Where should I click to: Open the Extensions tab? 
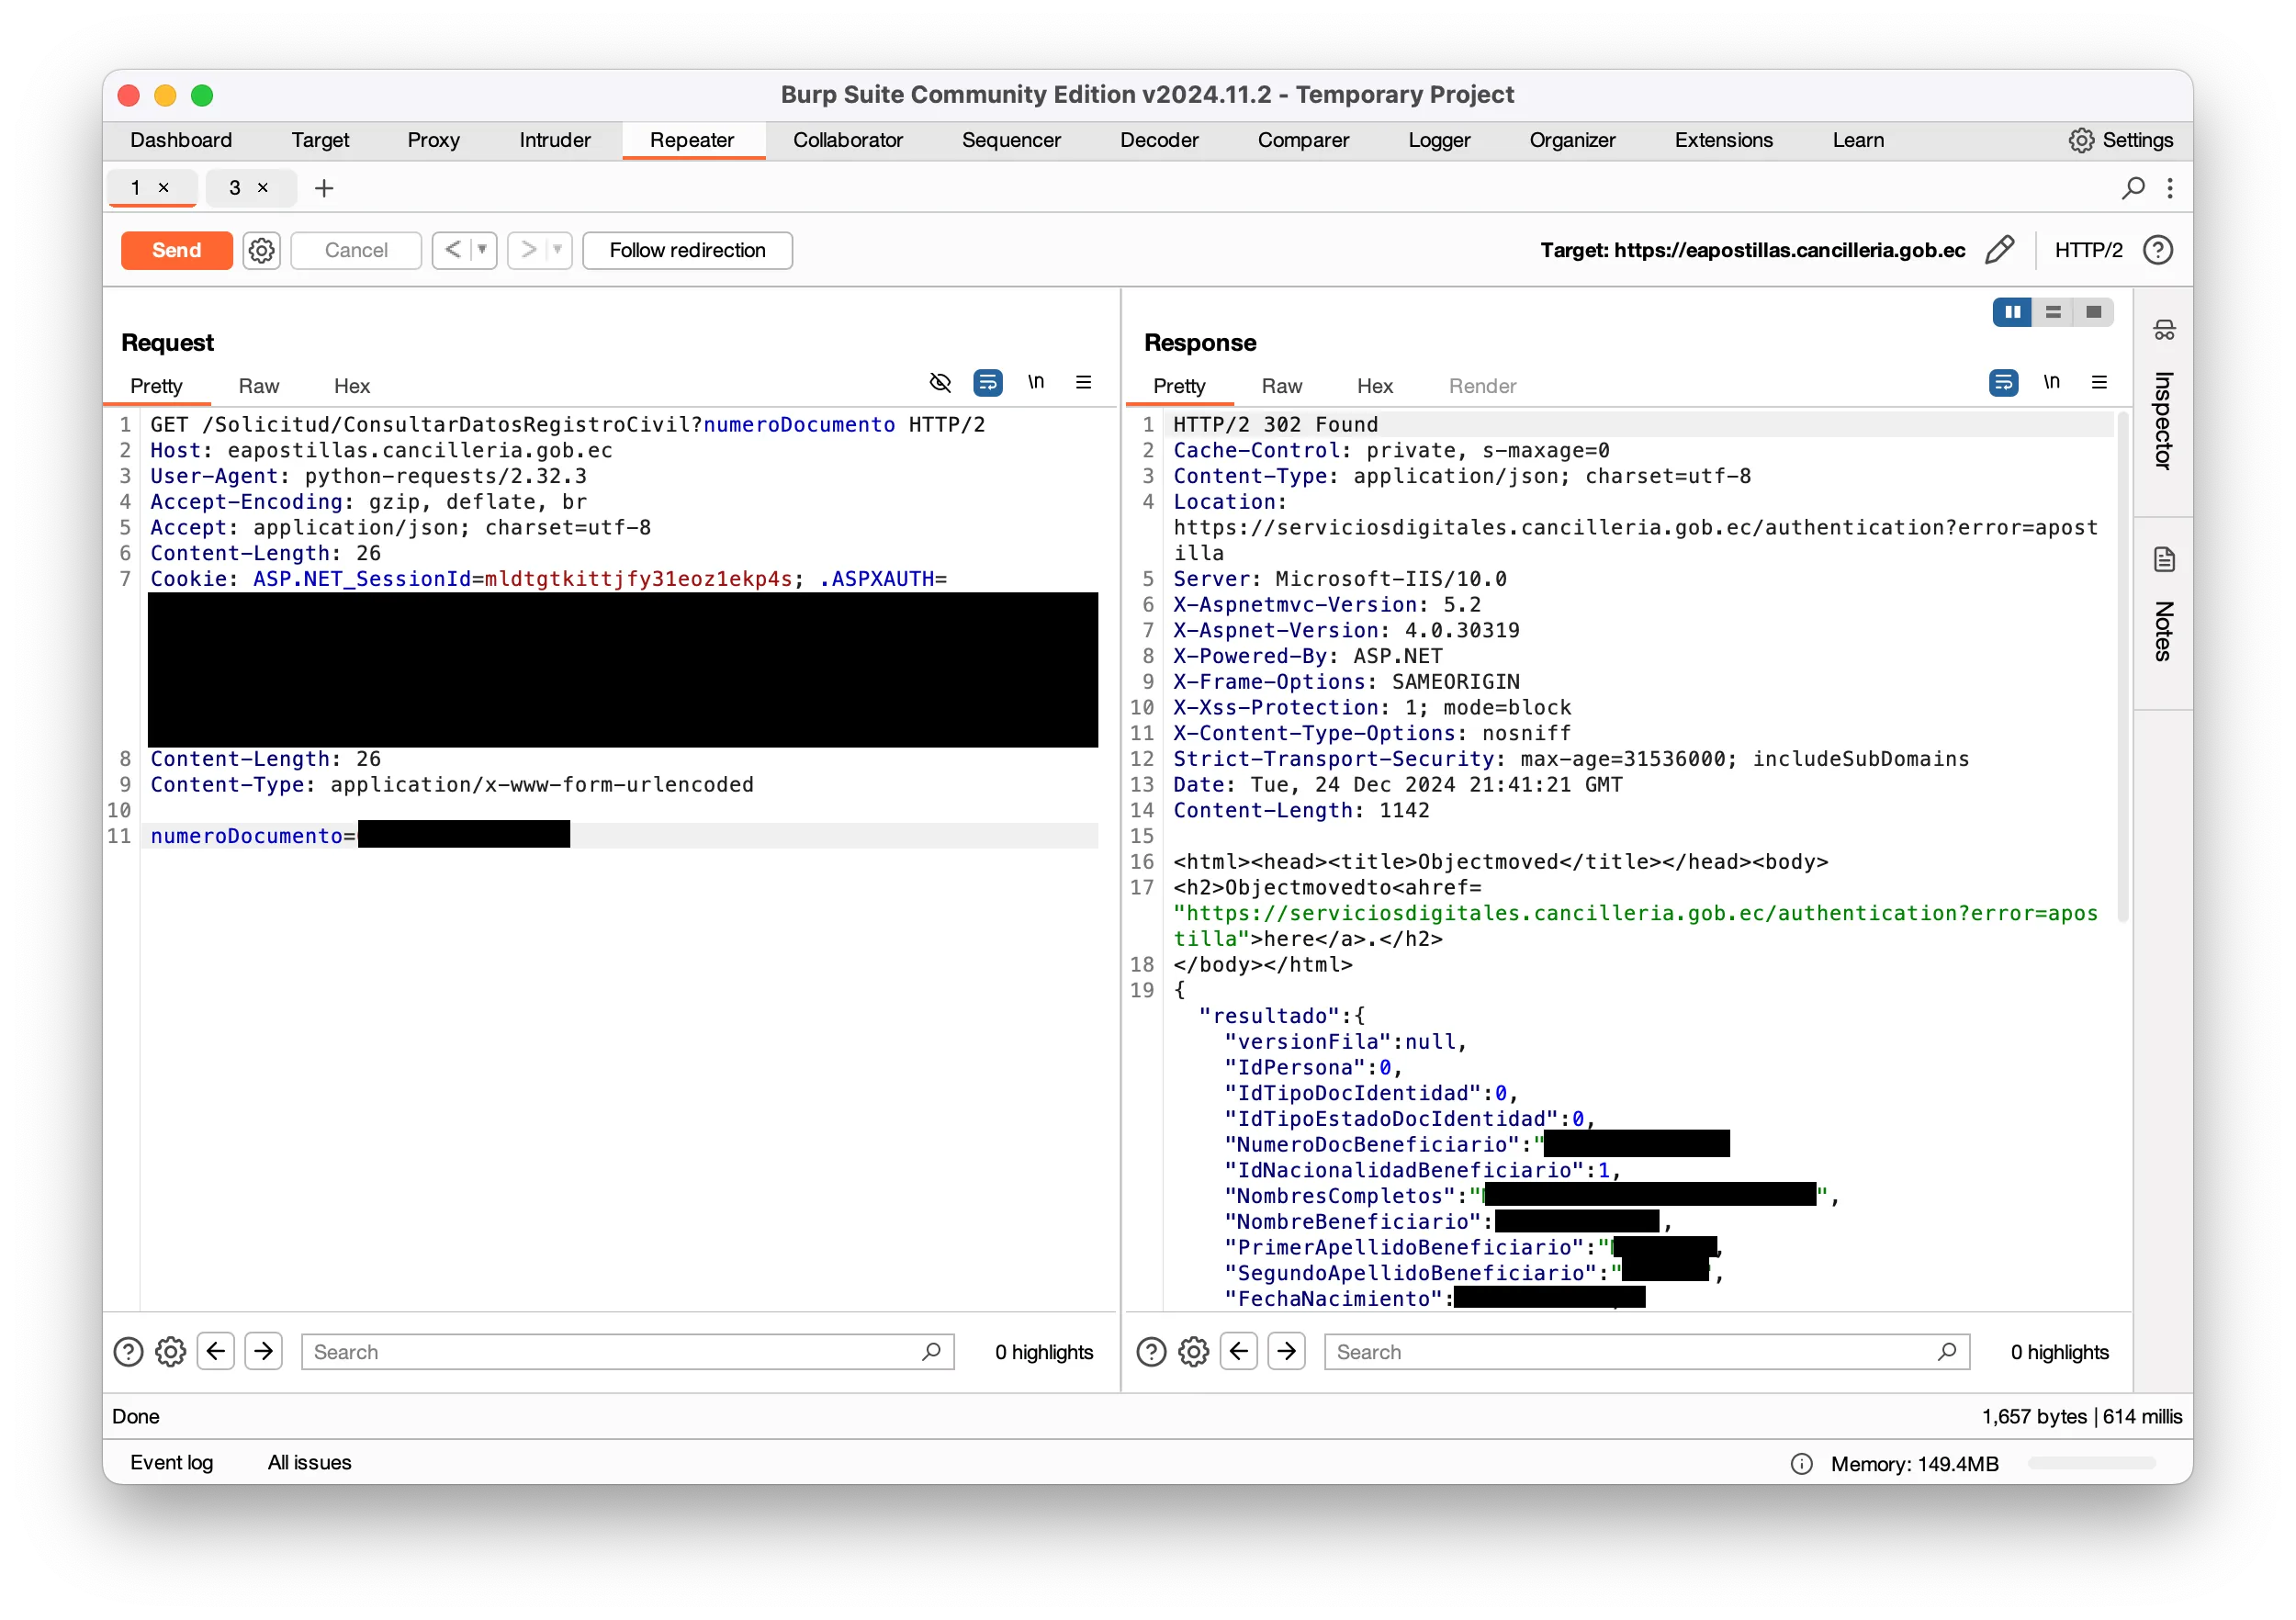[x=1723, y=140]
